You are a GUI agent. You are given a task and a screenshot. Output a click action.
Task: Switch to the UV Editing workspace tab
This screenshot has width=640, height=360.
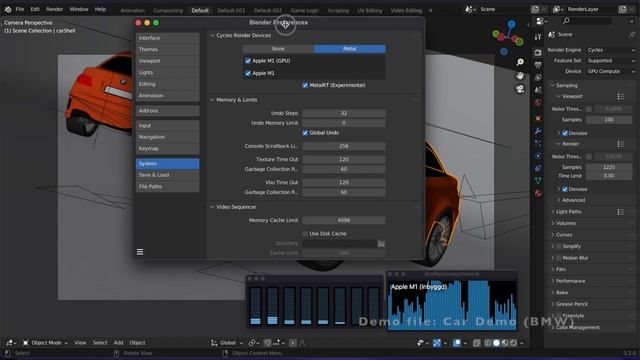pyautogui.click(x=369, y=10)
